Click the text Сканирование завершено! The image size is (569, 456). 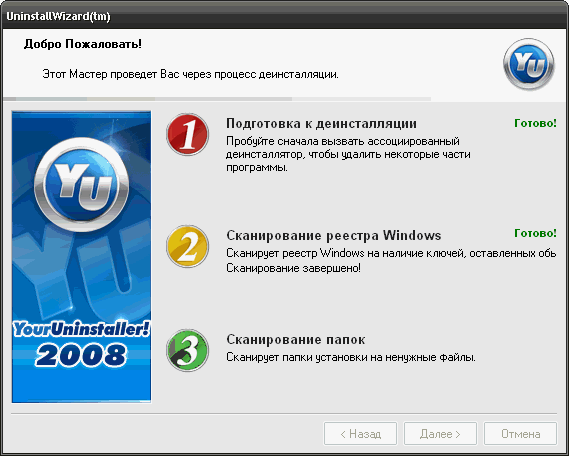click(294, 268)
